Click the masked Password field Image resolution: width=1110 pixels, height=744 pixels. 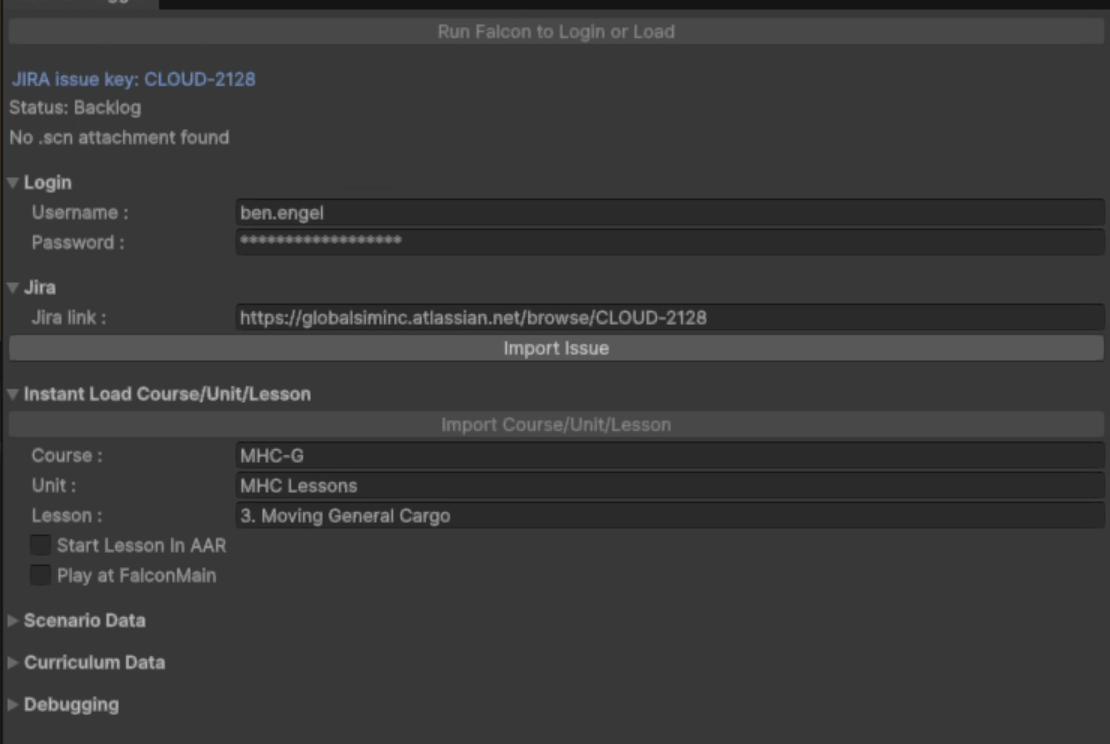(x=670, y=242)
